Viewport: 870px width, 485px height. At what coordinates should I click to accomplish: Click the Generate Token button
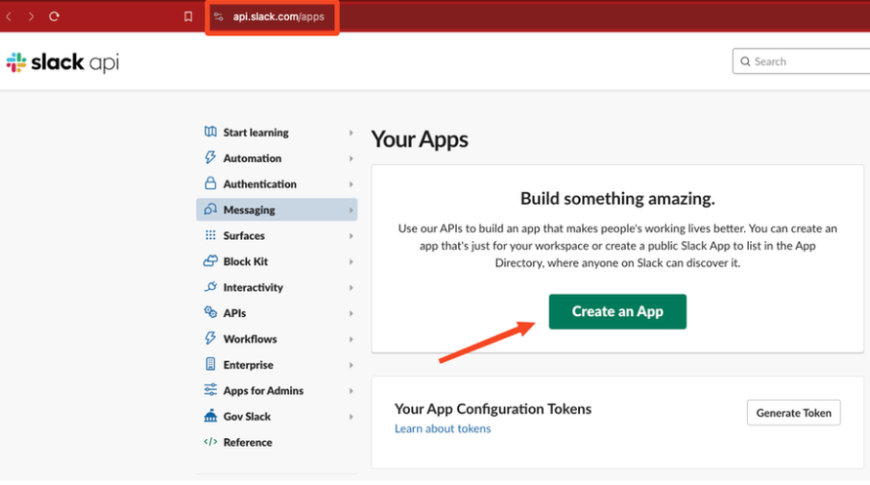794,412
